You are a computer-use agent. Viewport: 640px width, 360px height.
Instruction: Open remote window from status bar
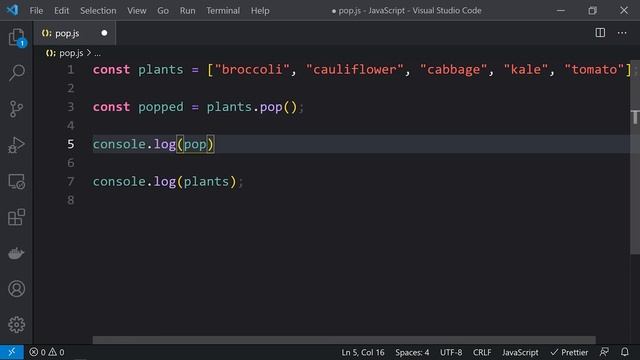(12, 352)
